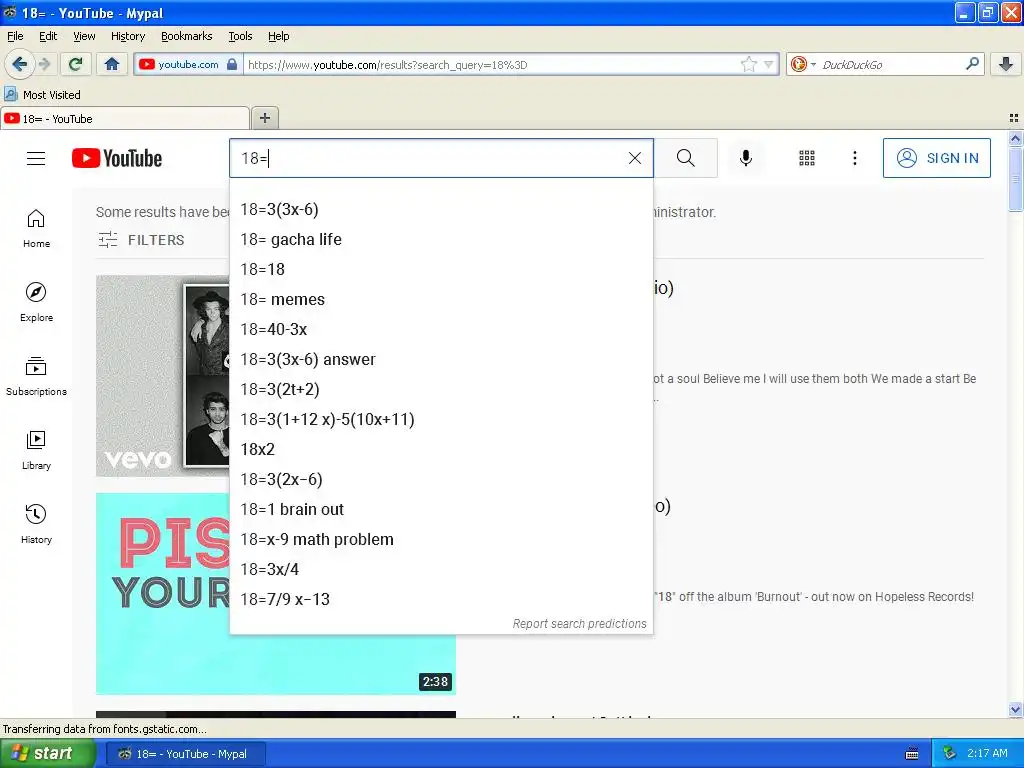
Task: Click the page scrollbar up arrow
Action: tap(1015, 138)
